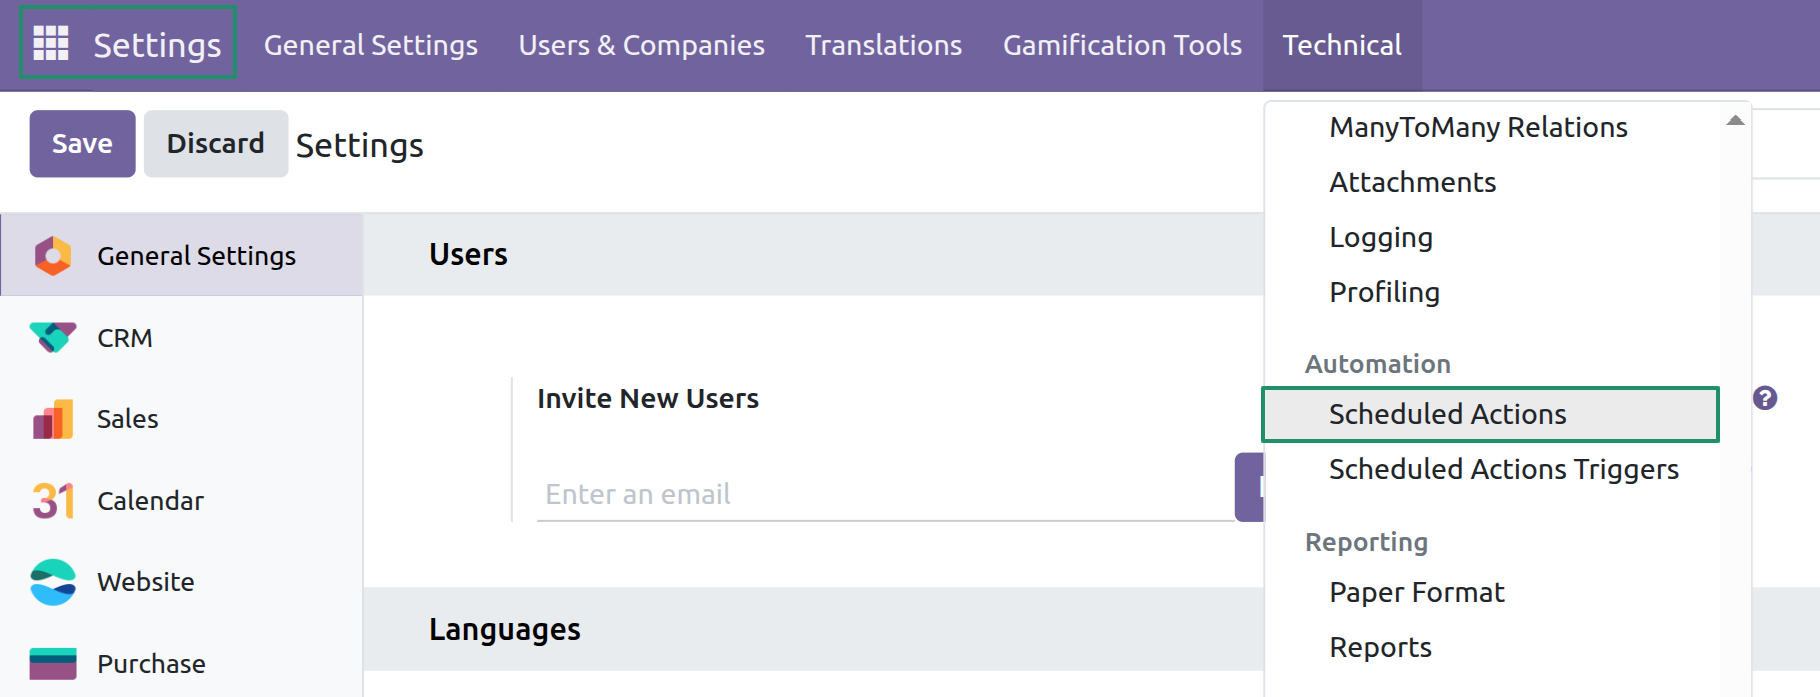Select Calendar in settings sidebar

[181, 501]
